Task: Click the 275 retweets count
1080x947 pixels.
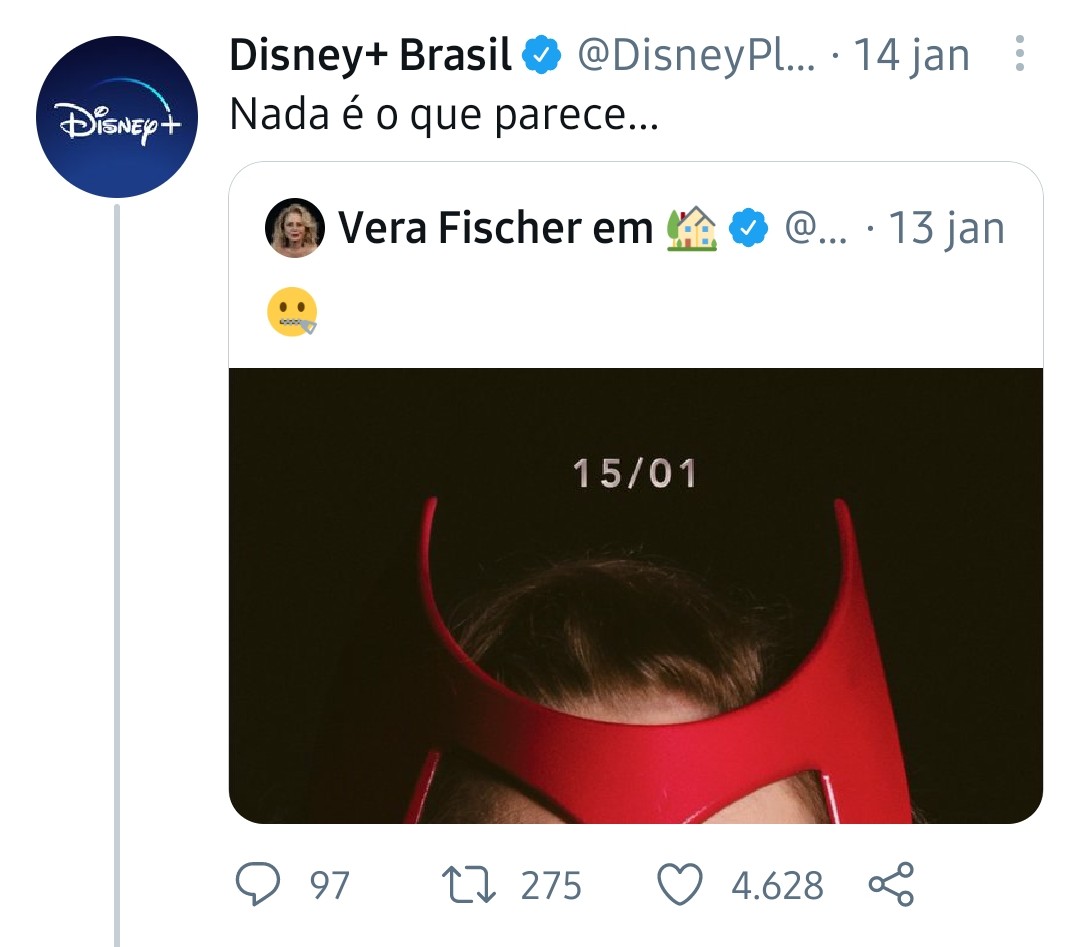Action: [x=551, y=886]
